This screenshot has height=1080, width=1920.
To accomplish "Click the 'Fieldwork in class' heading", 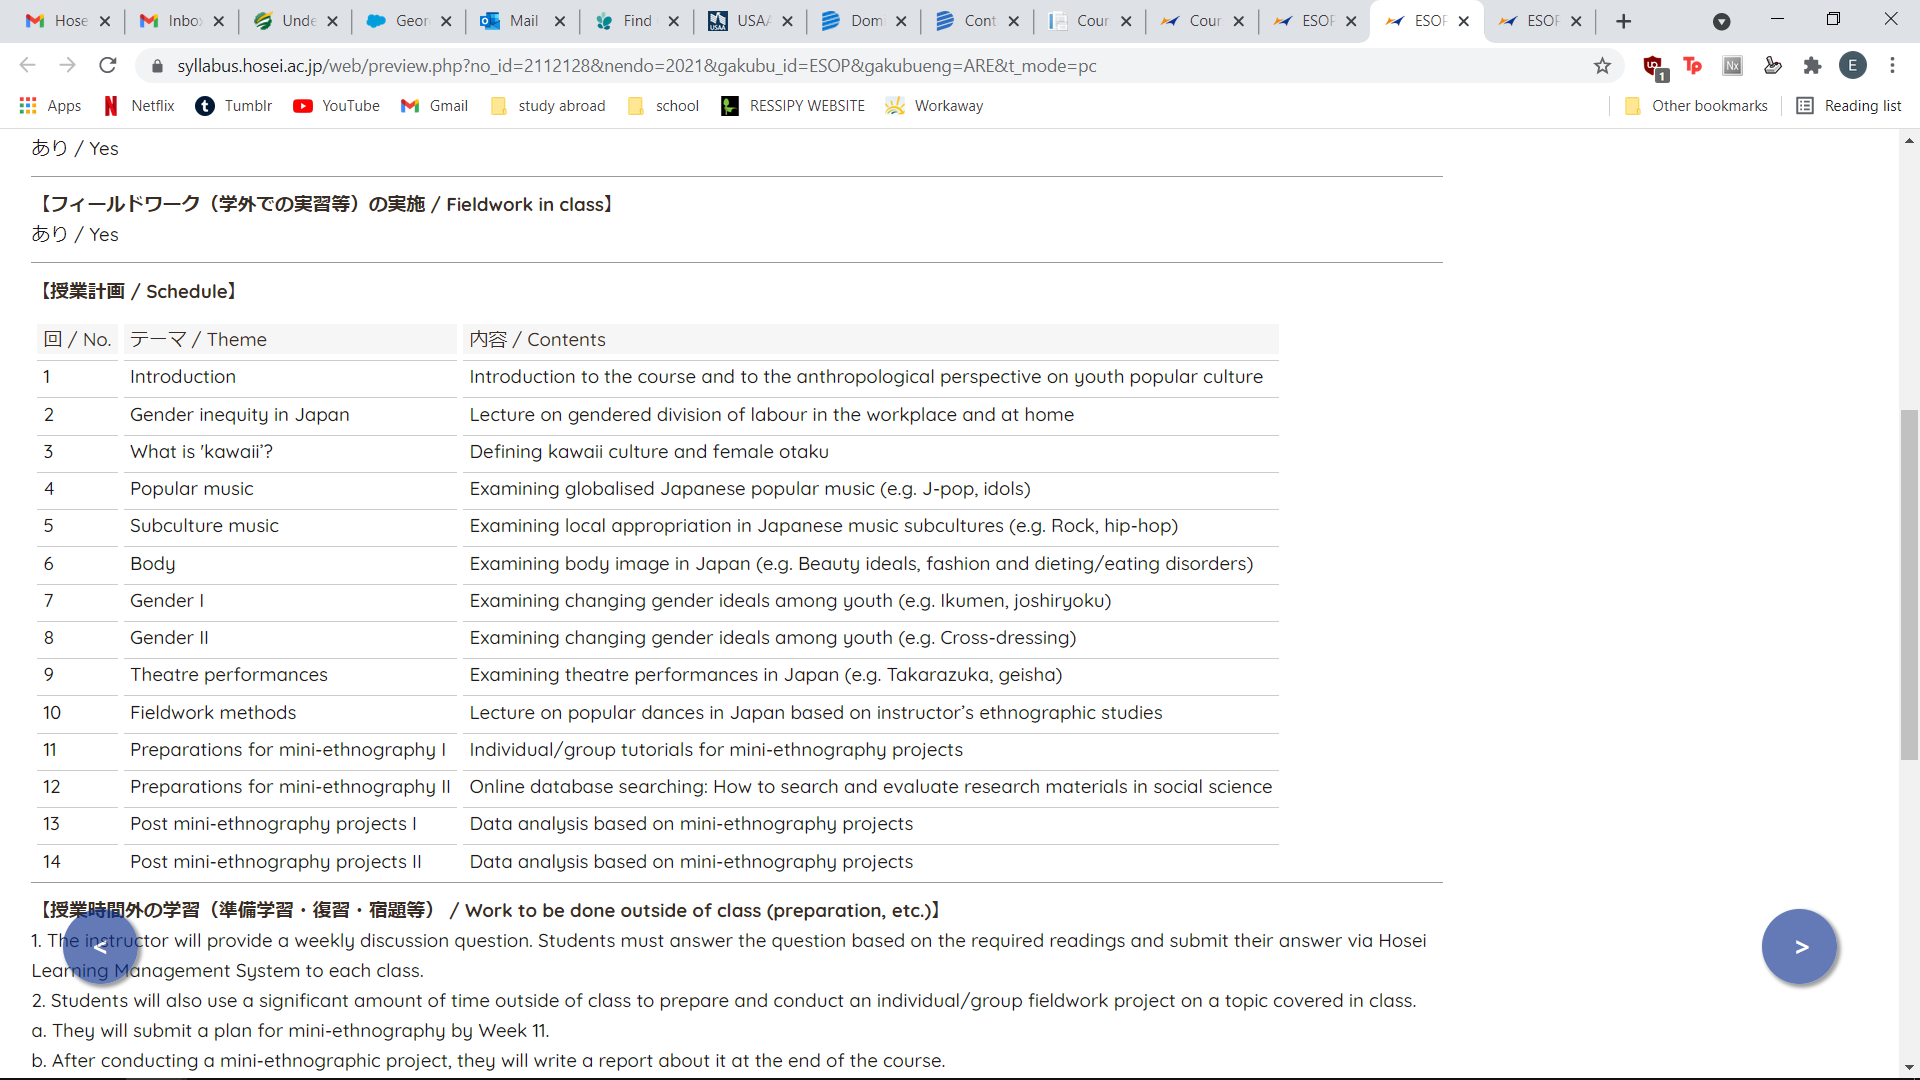I will 326,204.
